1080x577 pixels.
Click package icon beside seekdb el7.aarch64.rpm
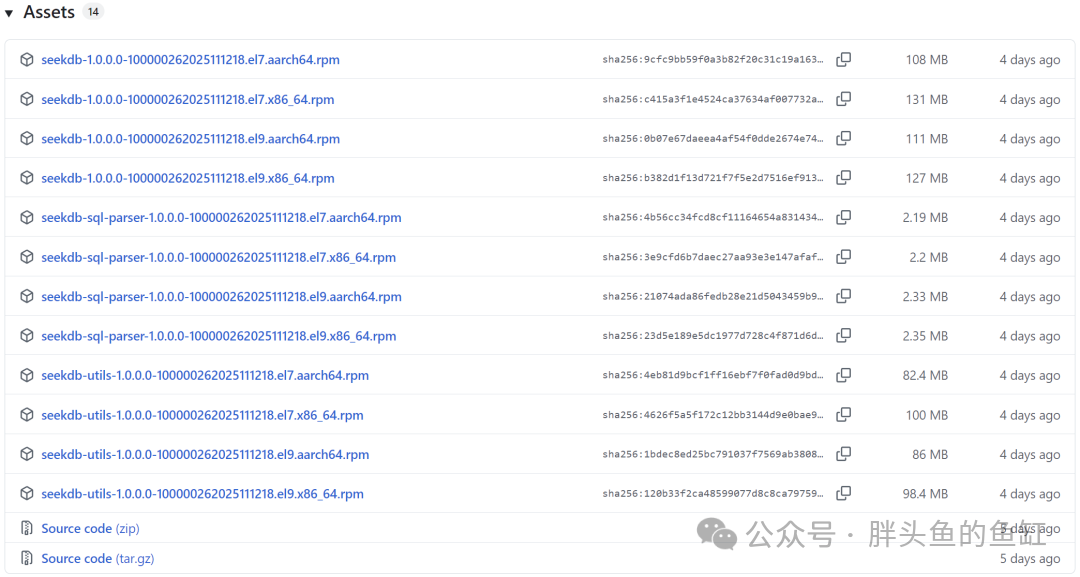pos(27,60)
